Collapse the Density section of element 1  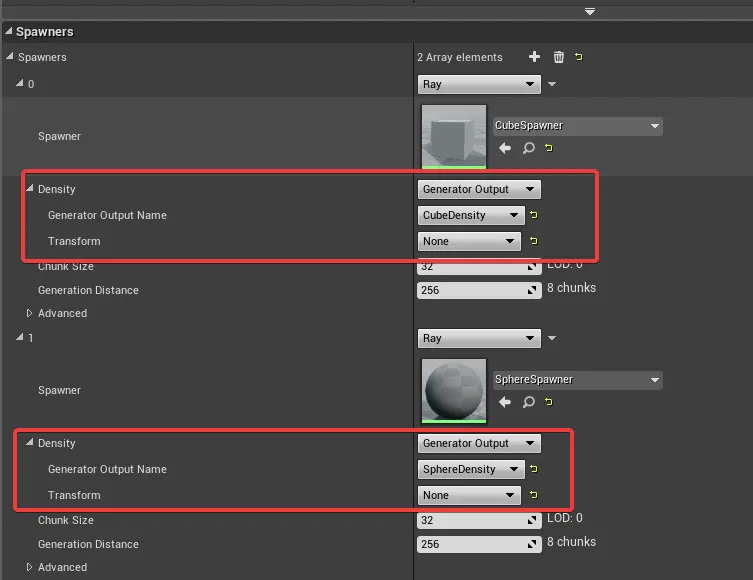(x=30, y=443)
